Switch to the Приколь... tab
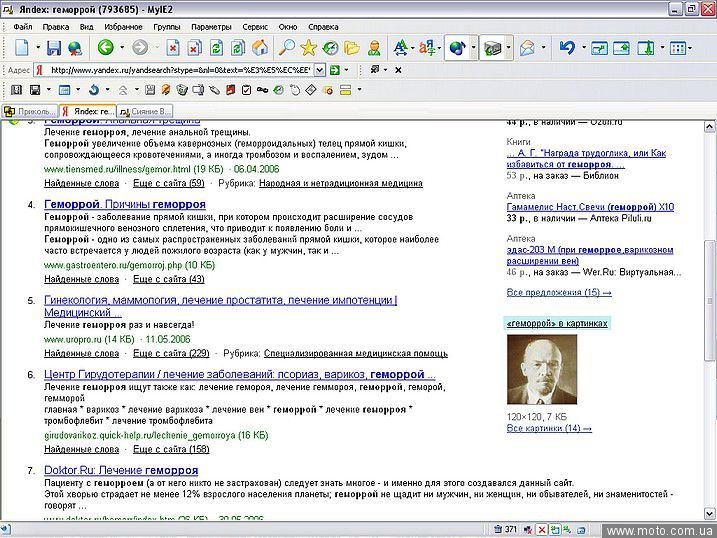Image resolution: width=717 pixels, height=538 pixels. (30, 111)
